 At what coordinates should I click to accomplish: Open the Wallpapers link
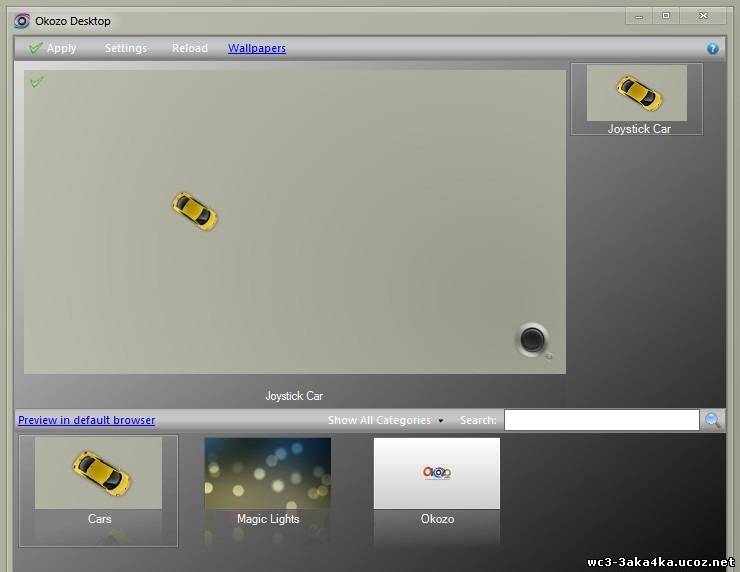point(257,48)
